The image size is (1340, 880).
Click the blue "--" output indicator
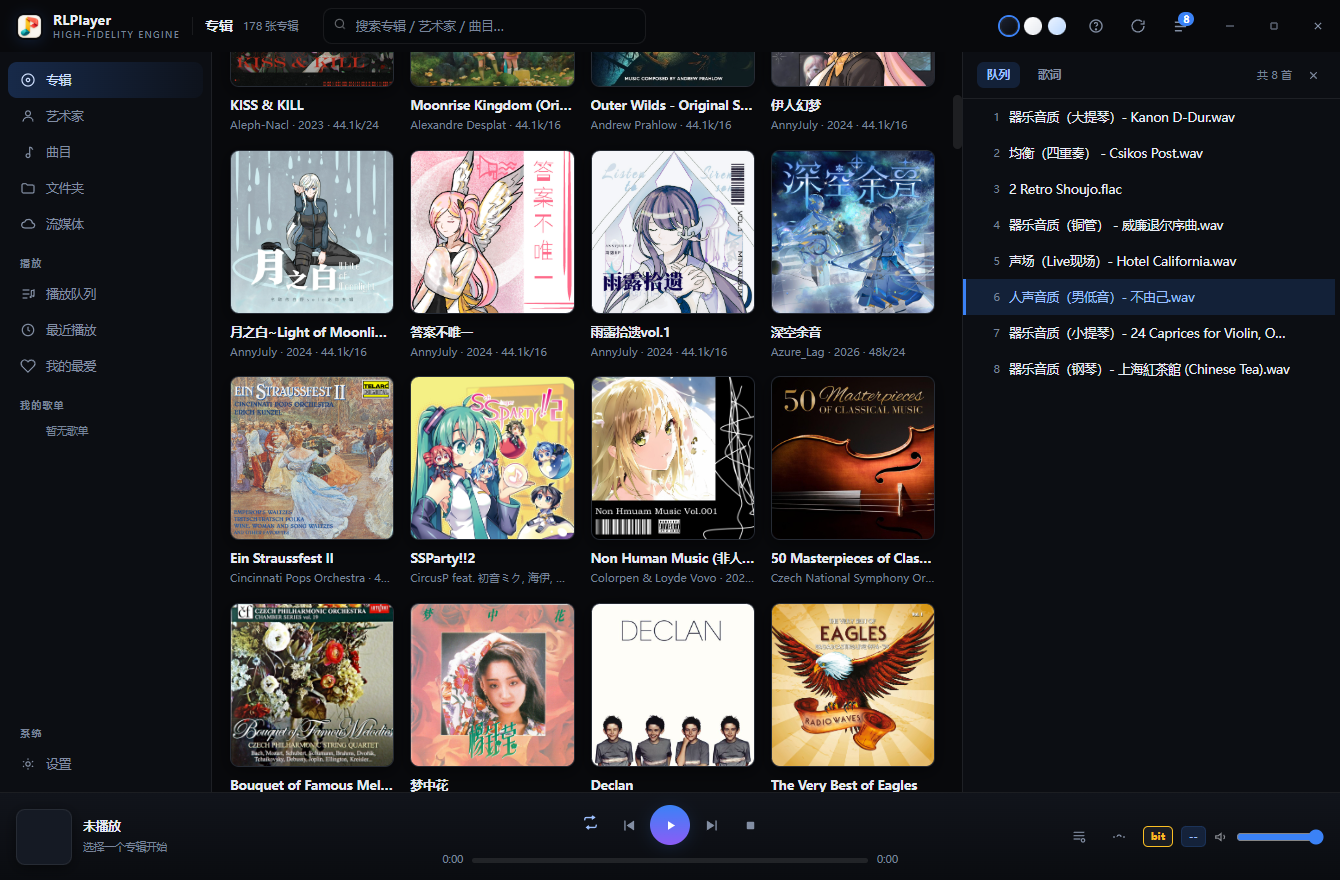(1193, 837)
